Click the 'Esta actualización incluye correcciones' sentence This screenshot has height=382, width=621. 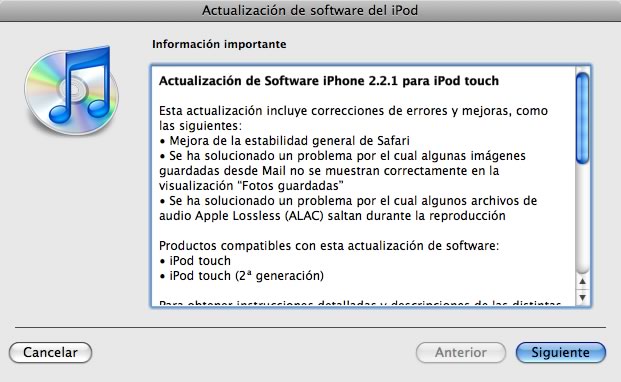(x=353, y=110)
